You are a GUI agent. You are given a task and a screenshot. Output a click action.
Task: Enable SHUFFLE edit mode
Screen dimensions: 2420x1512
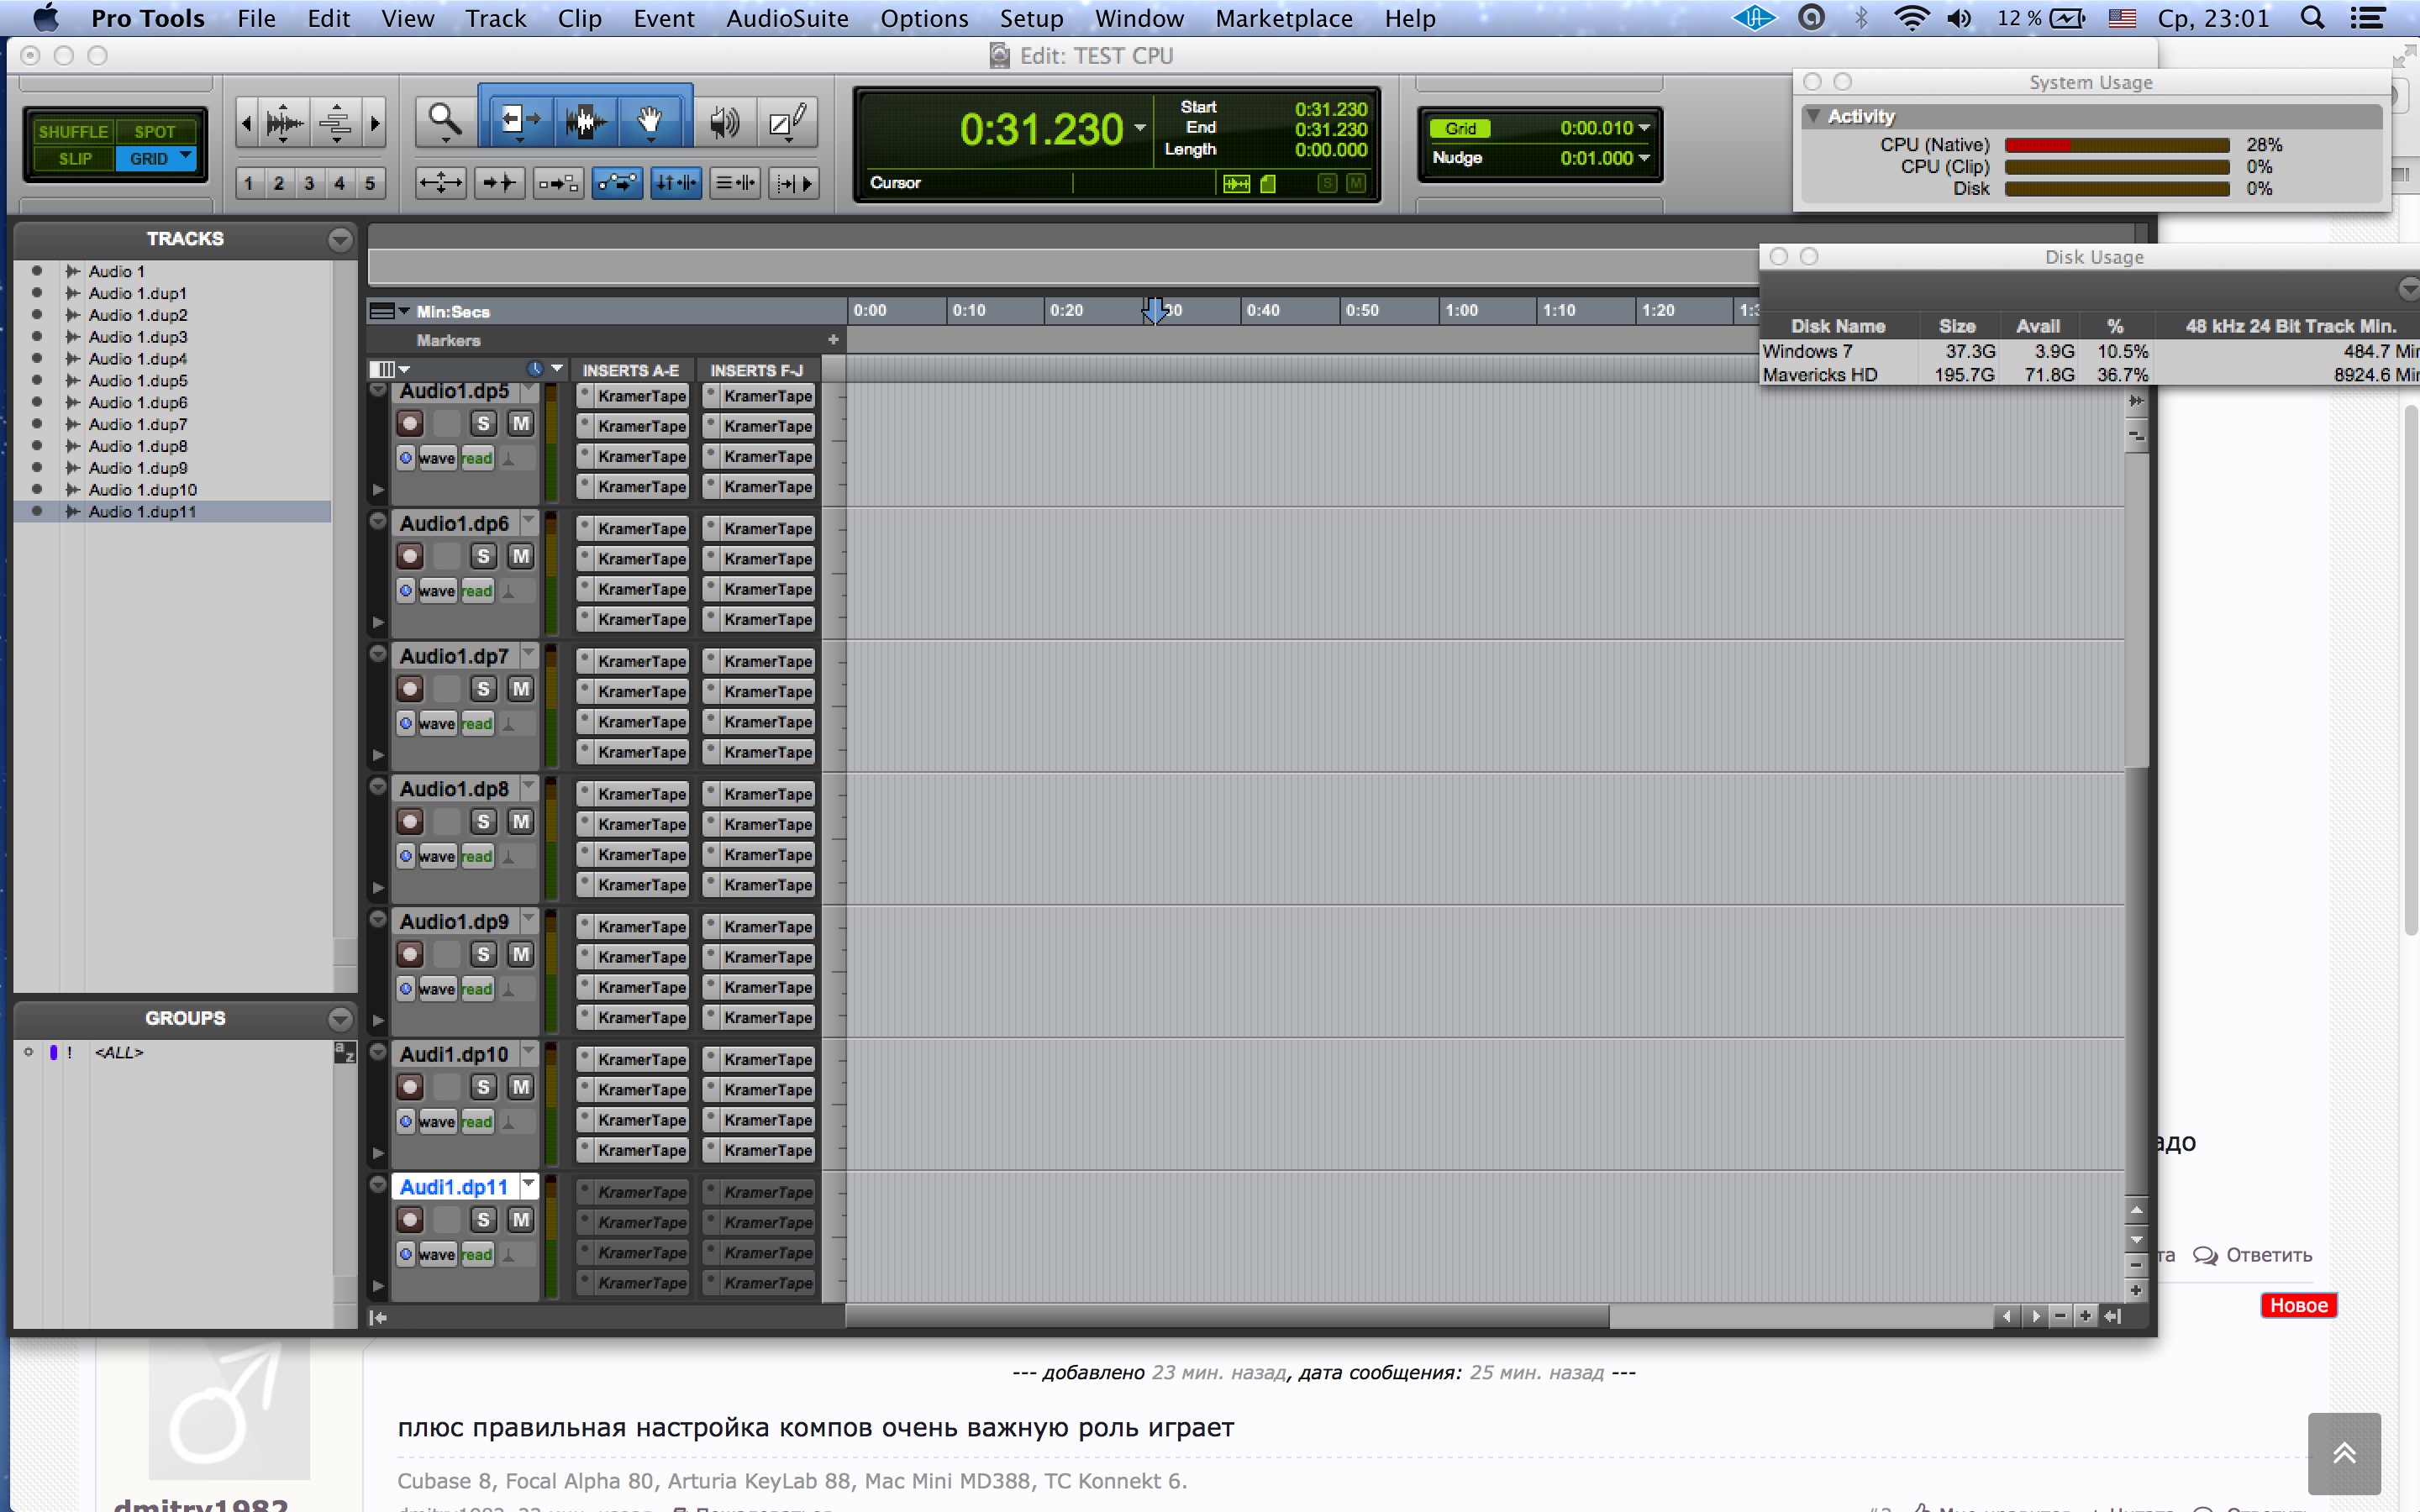point(73,131)
